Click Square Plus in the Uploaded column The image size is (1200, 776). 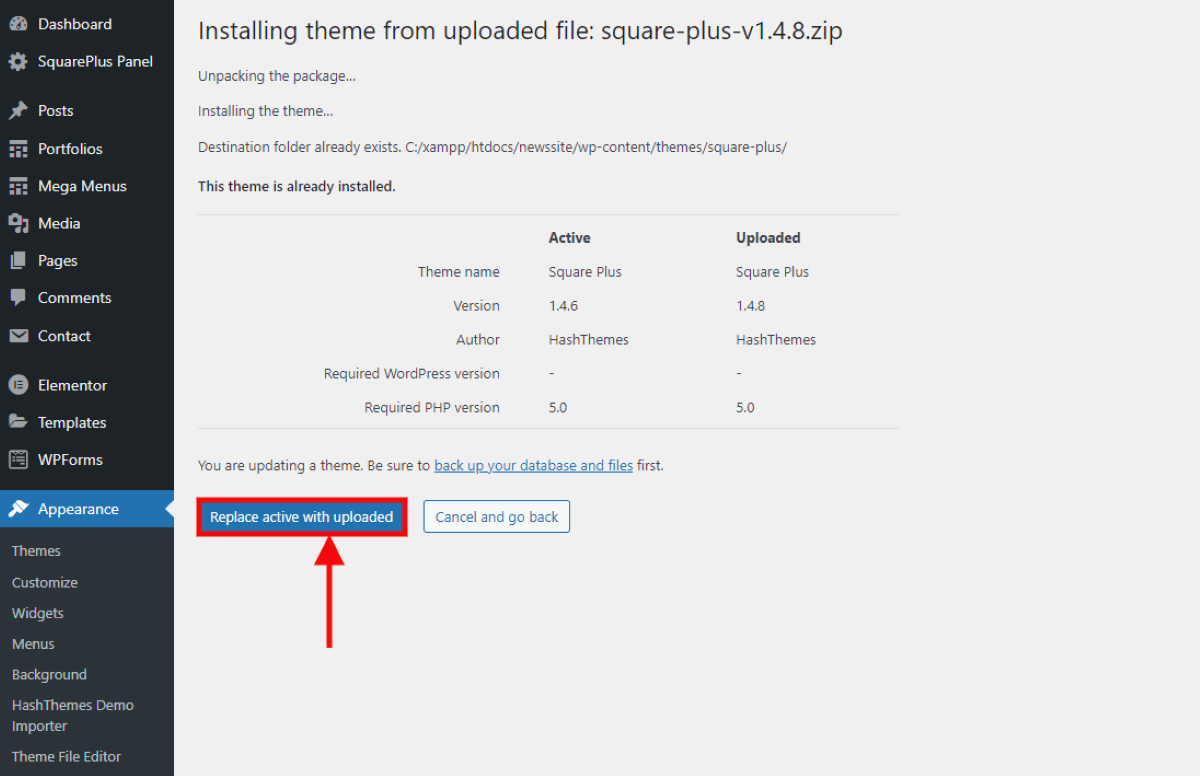[x=772, y=272]
